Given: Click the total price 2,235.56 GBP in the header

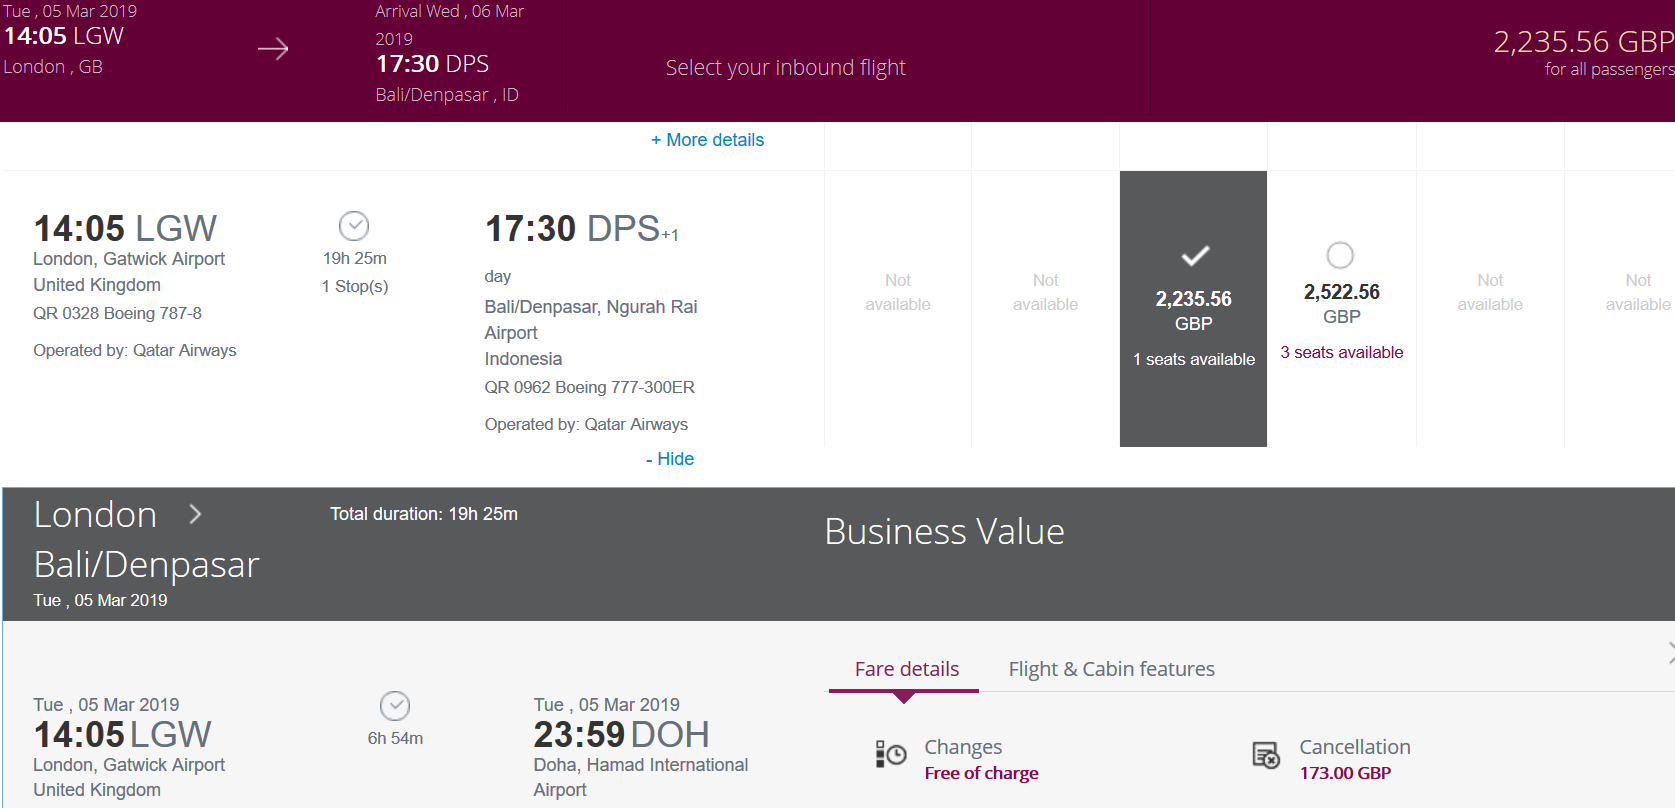Looking at the screenshot, I should tap(1583, 42).
